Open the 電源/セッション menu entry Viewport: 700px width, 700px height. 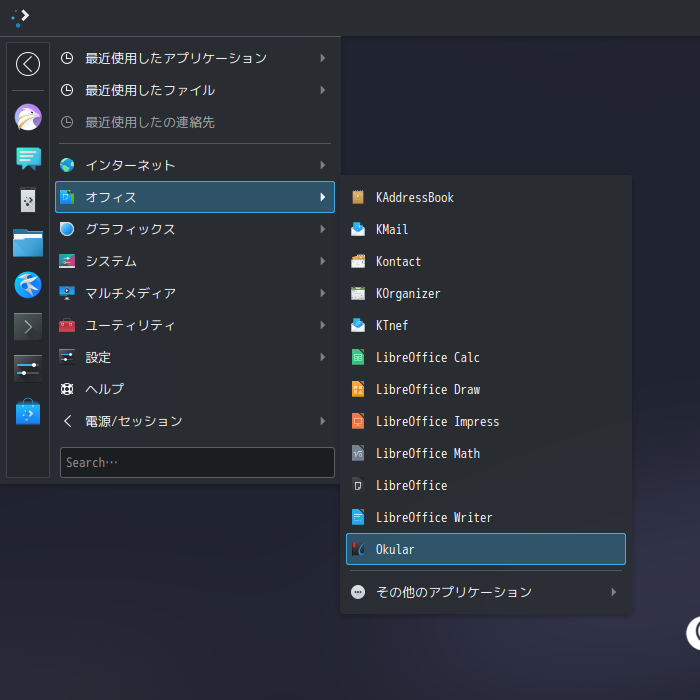(195, 421)
